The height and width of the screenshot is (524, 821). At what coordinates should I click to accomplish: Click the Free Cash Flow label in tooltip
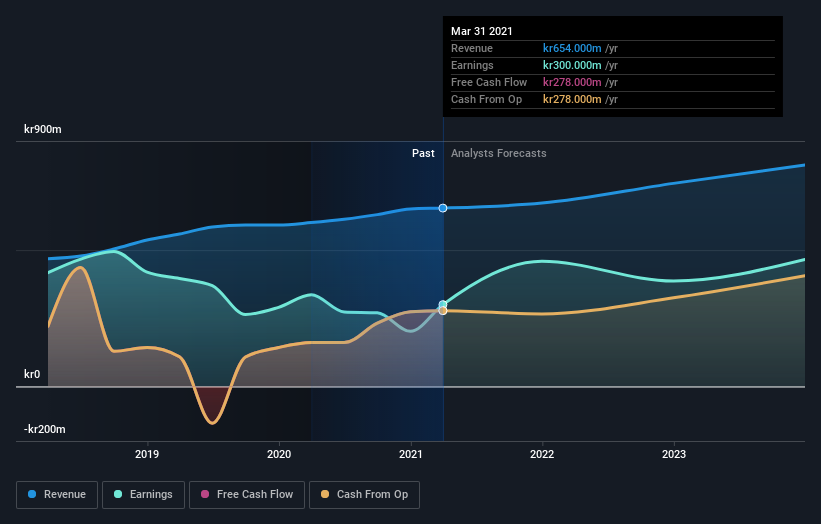coord(489,82)
